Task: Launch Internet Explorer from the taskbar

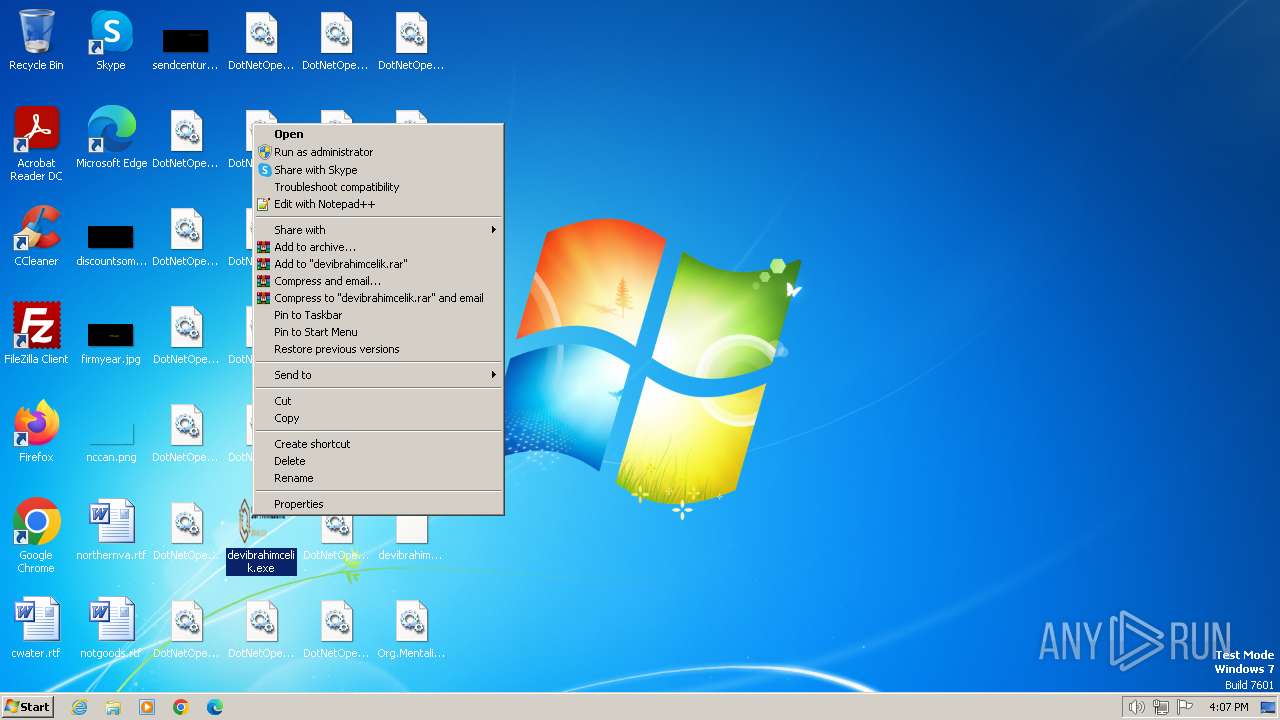Action: pyautogui.click(x=80, y=707)
